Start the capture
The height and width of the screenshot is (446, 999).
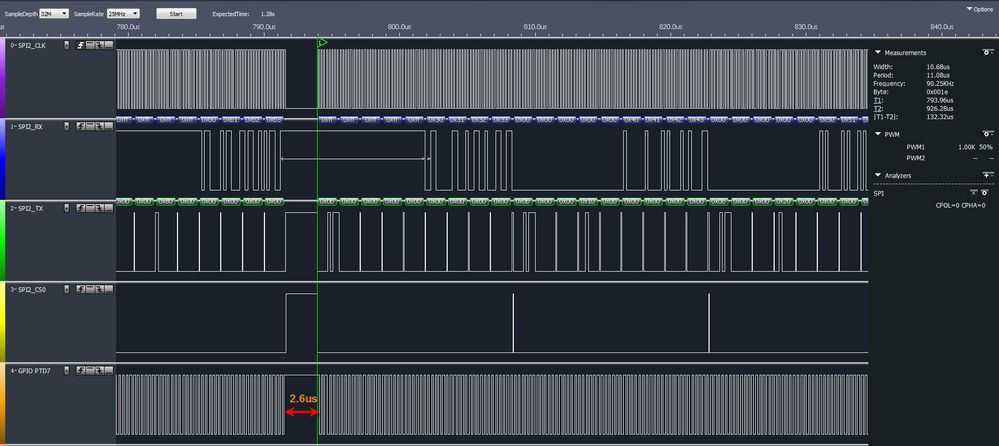click(x=176, y=13)
